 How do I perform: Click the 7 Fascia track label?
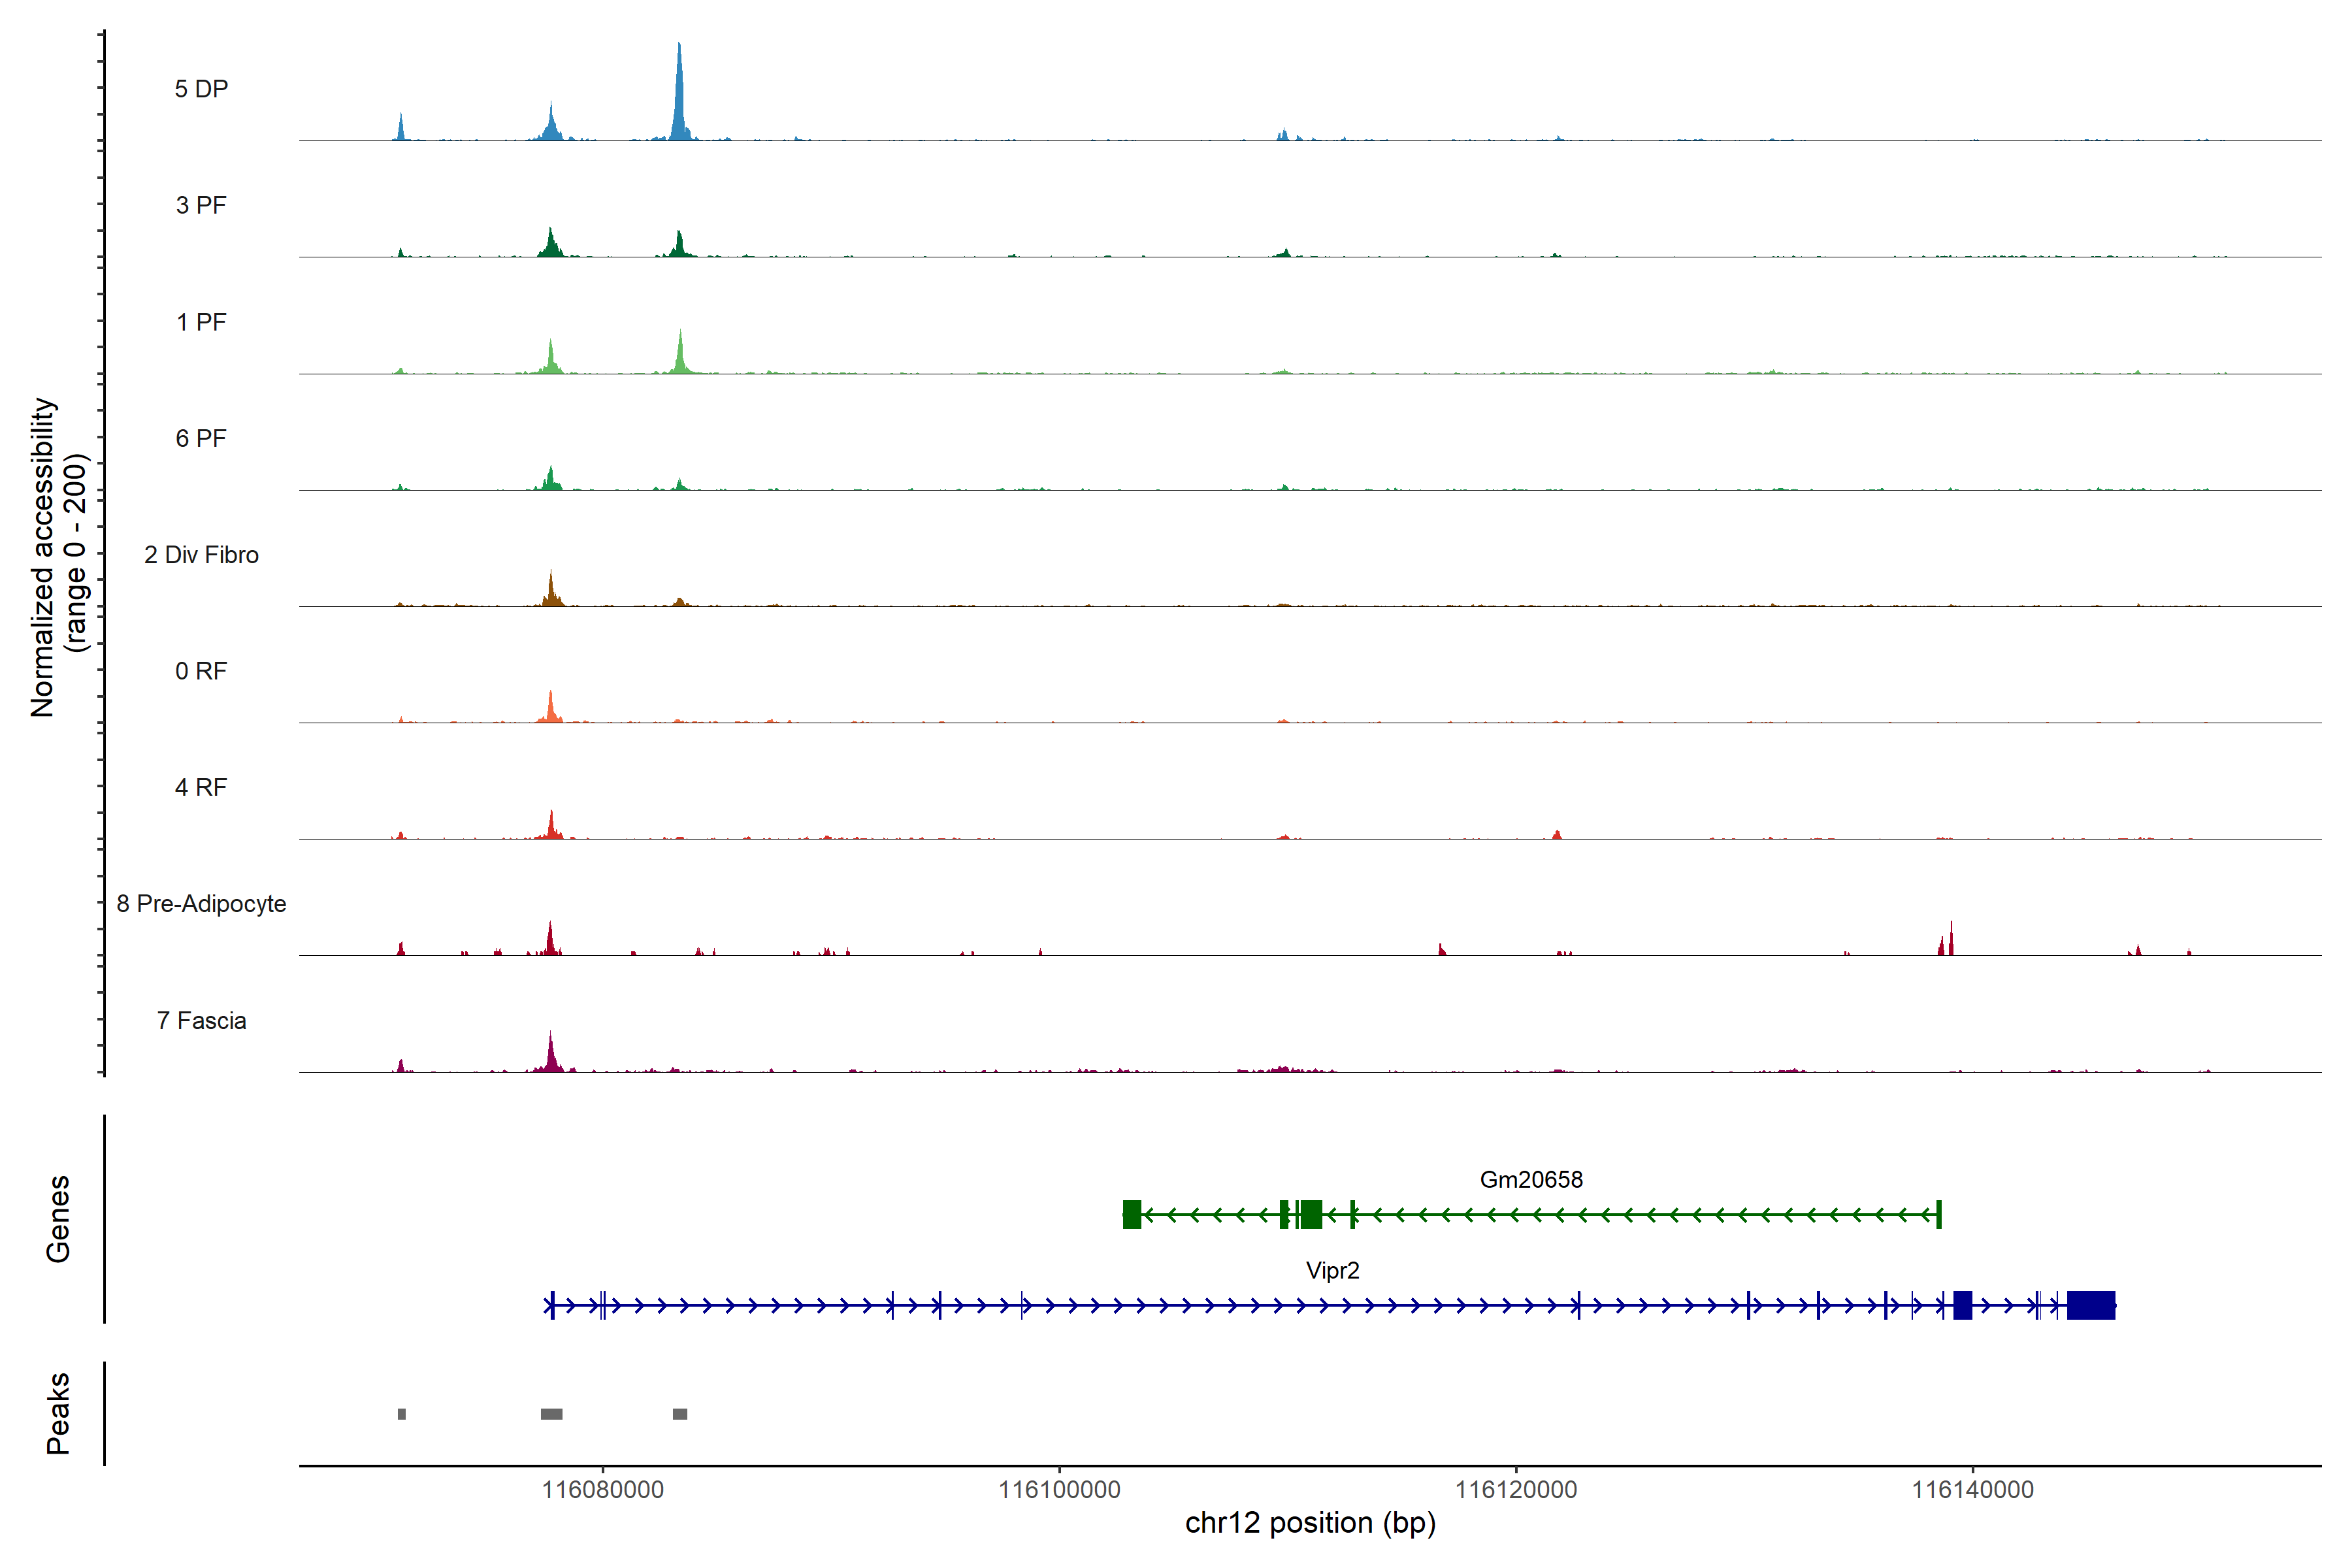[x=201, y=1021]
